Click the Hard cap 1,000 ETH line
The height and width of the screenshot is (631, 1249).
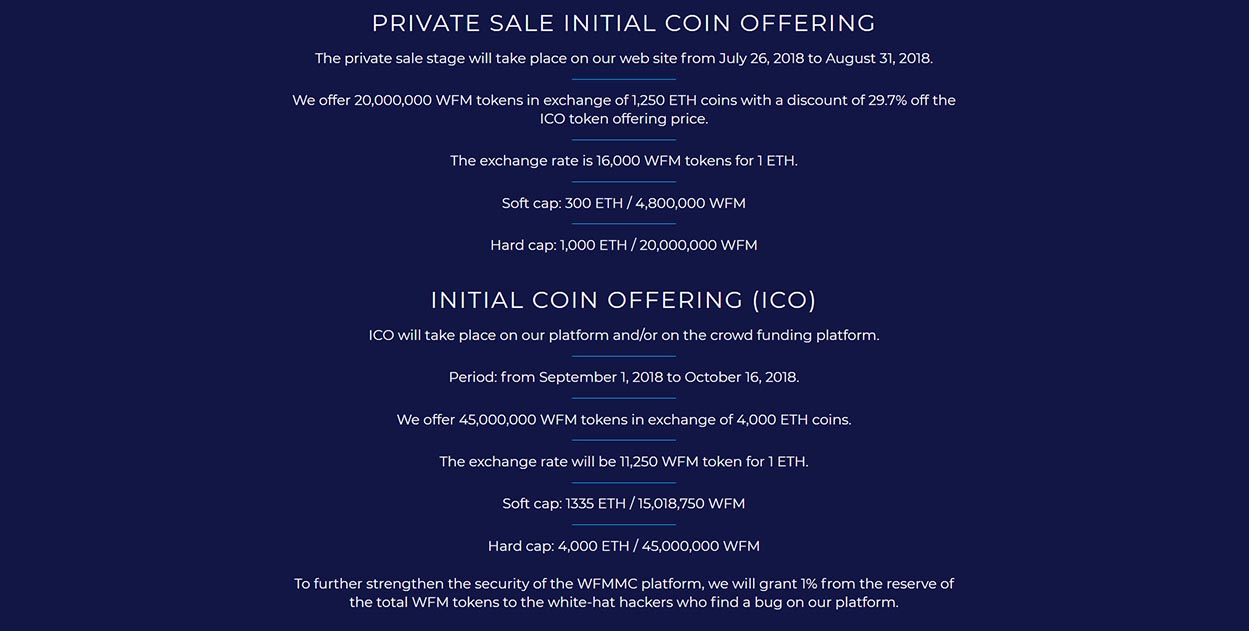point(624,245)
